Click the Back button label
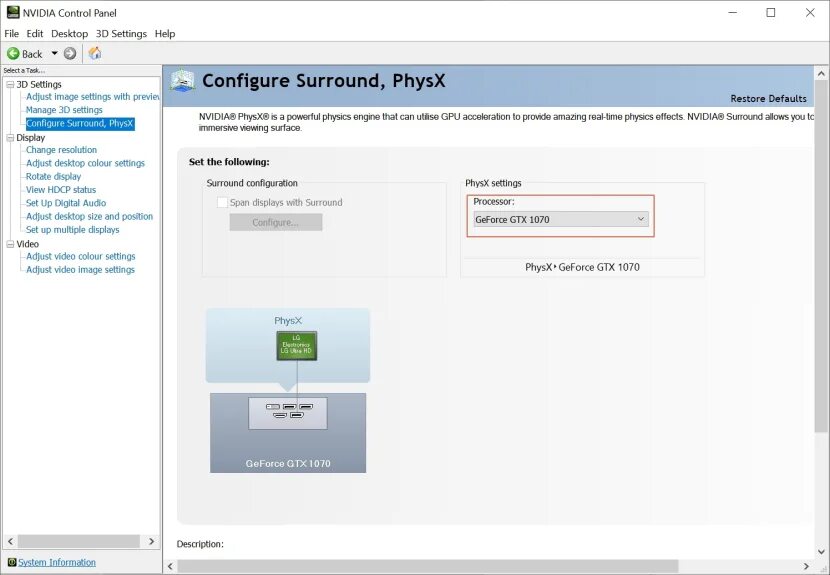Image resolution: width=830 pixels, height=575 pixels. (32, 54)
